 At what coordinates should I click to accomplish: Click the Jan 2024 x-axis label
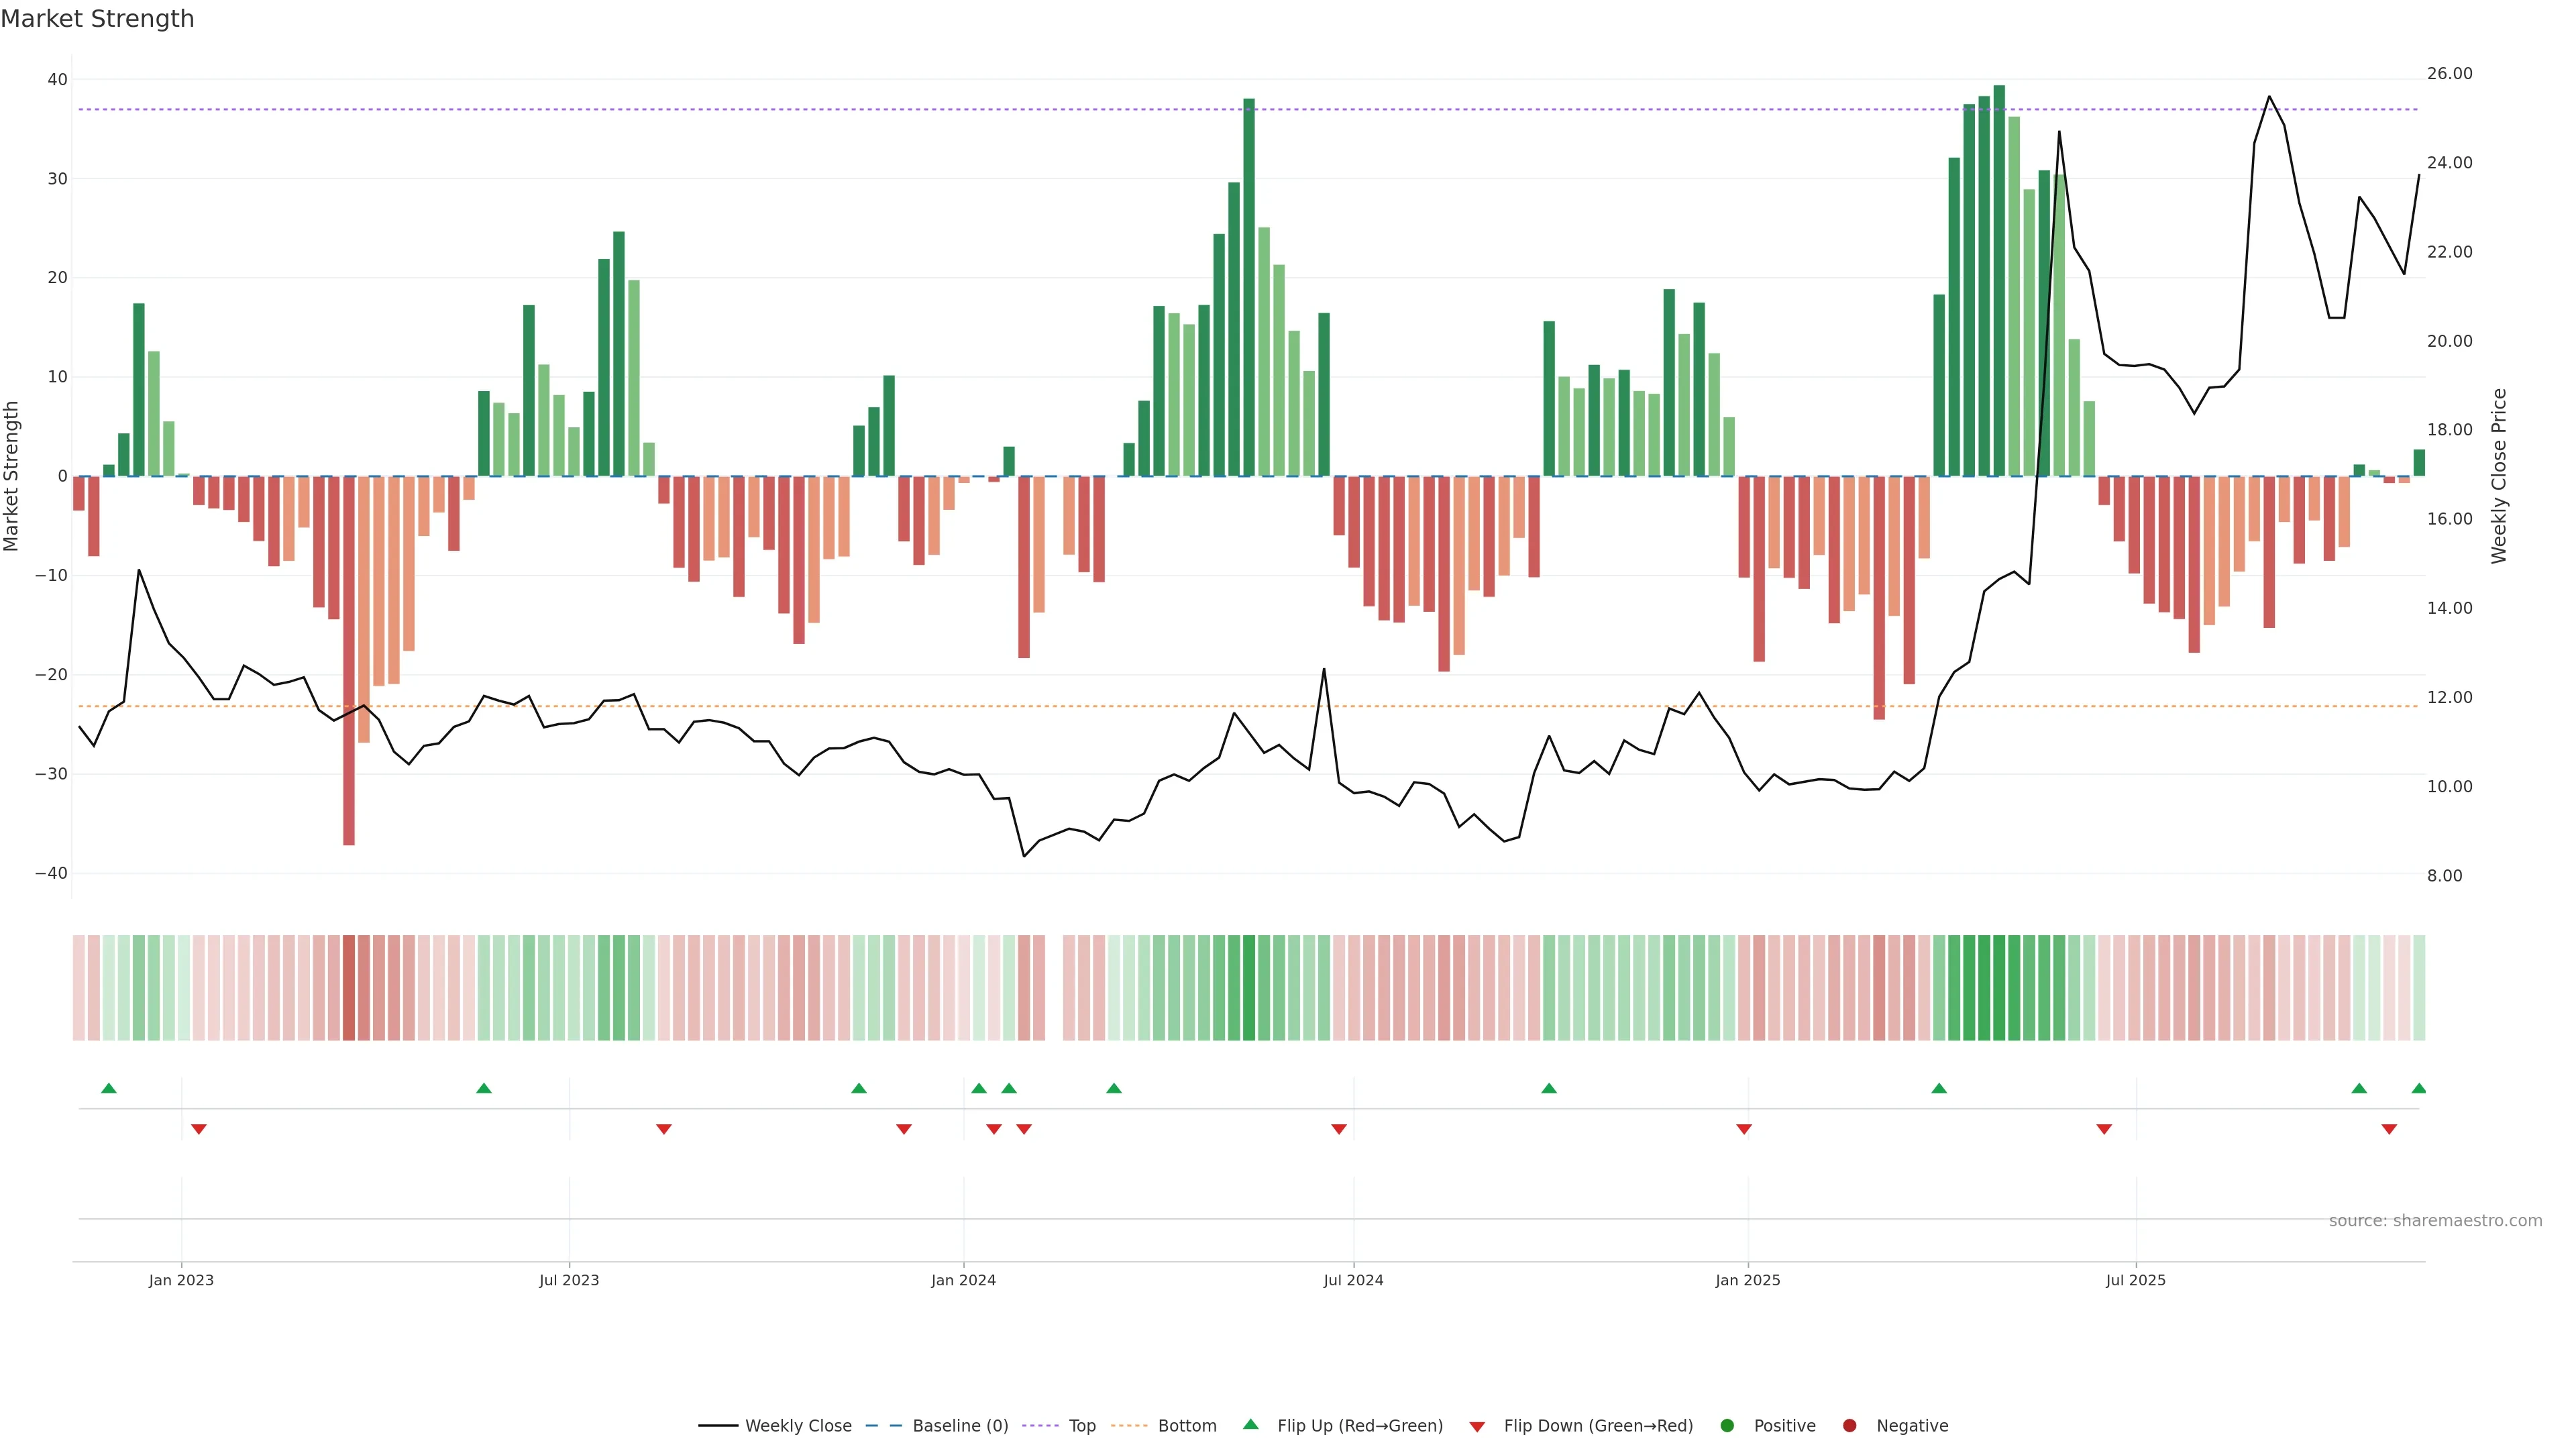tap(963, 1280)
